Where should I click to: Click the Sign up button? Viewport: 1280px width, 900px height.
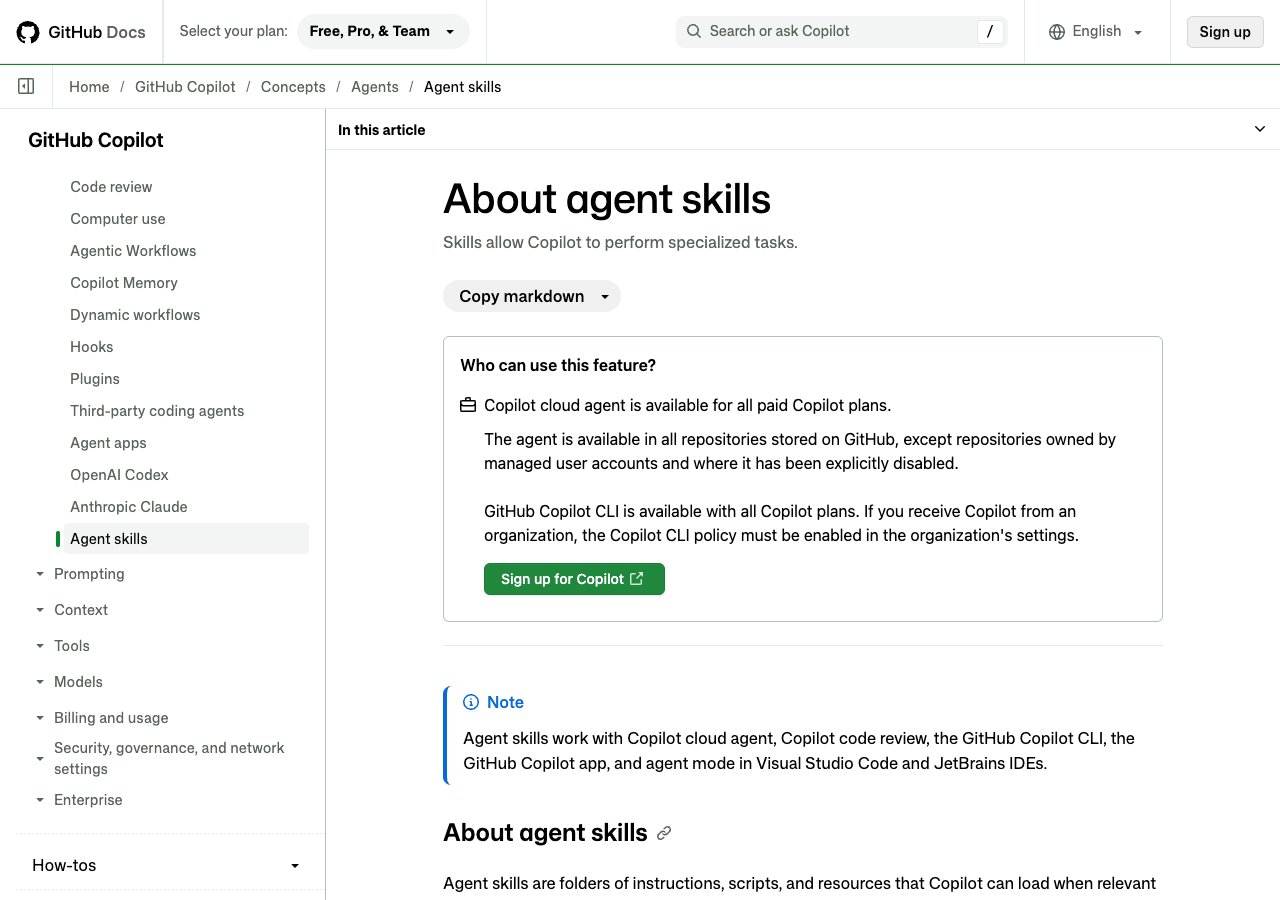coord(1225,31)
